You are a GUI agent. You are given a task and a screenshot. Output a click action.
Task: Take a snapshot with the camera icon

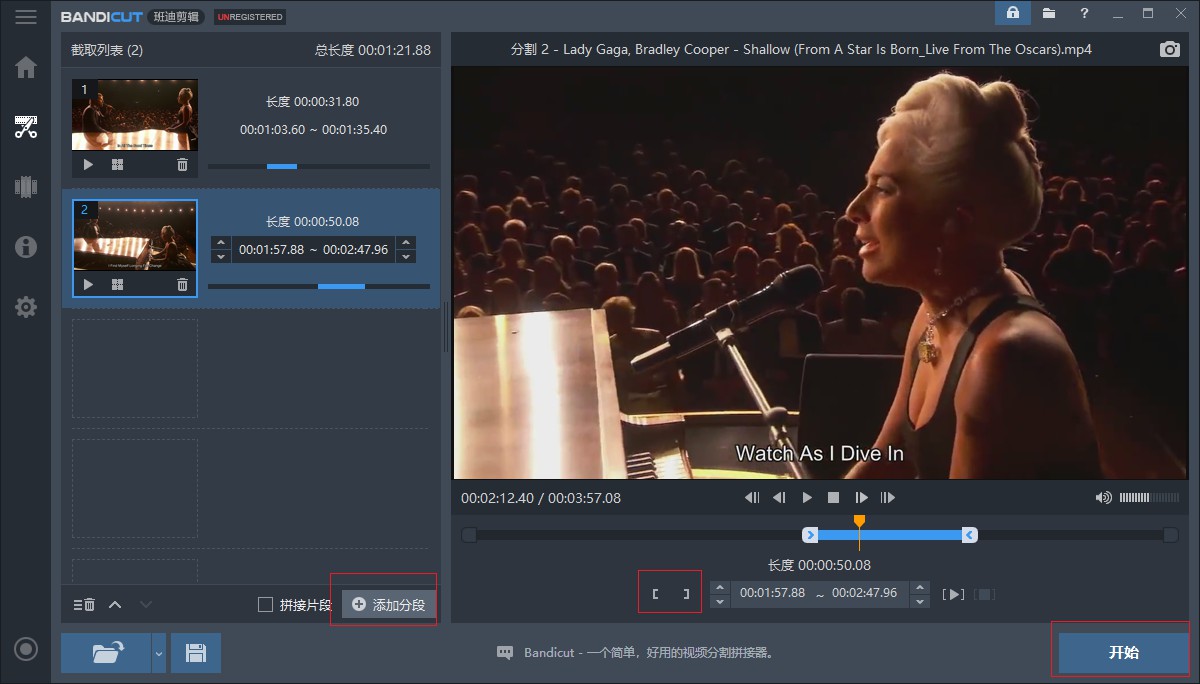coord(1169,50)
